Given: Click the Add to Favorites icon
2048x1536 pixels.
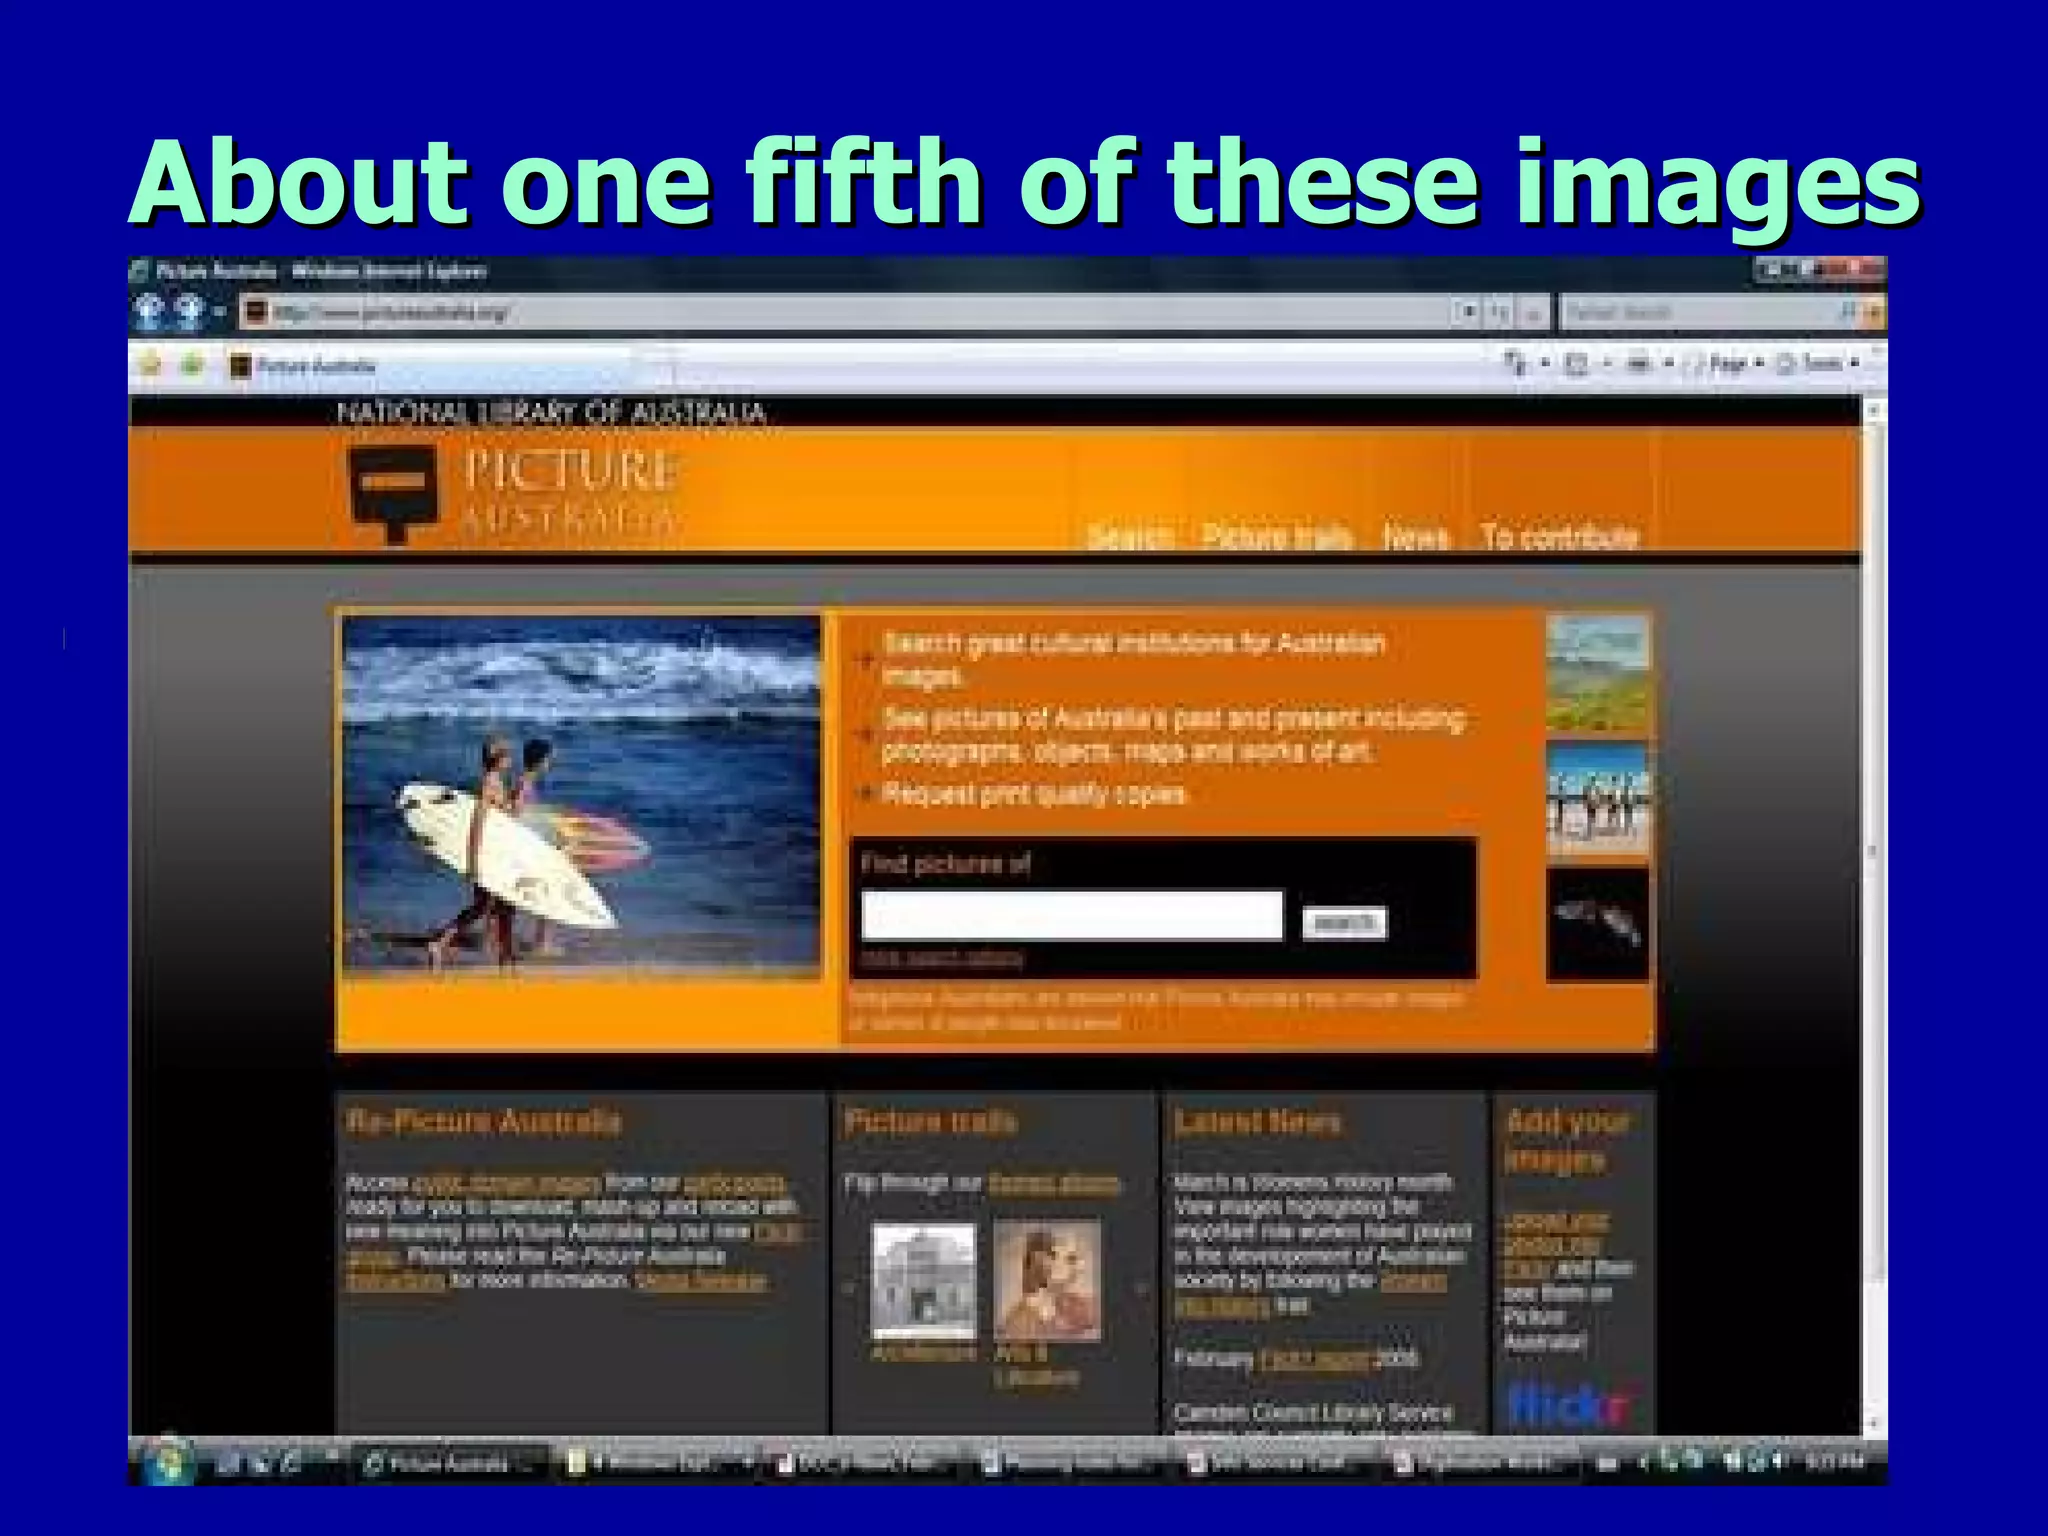Looking at the screenshot, I should [191, 365].
